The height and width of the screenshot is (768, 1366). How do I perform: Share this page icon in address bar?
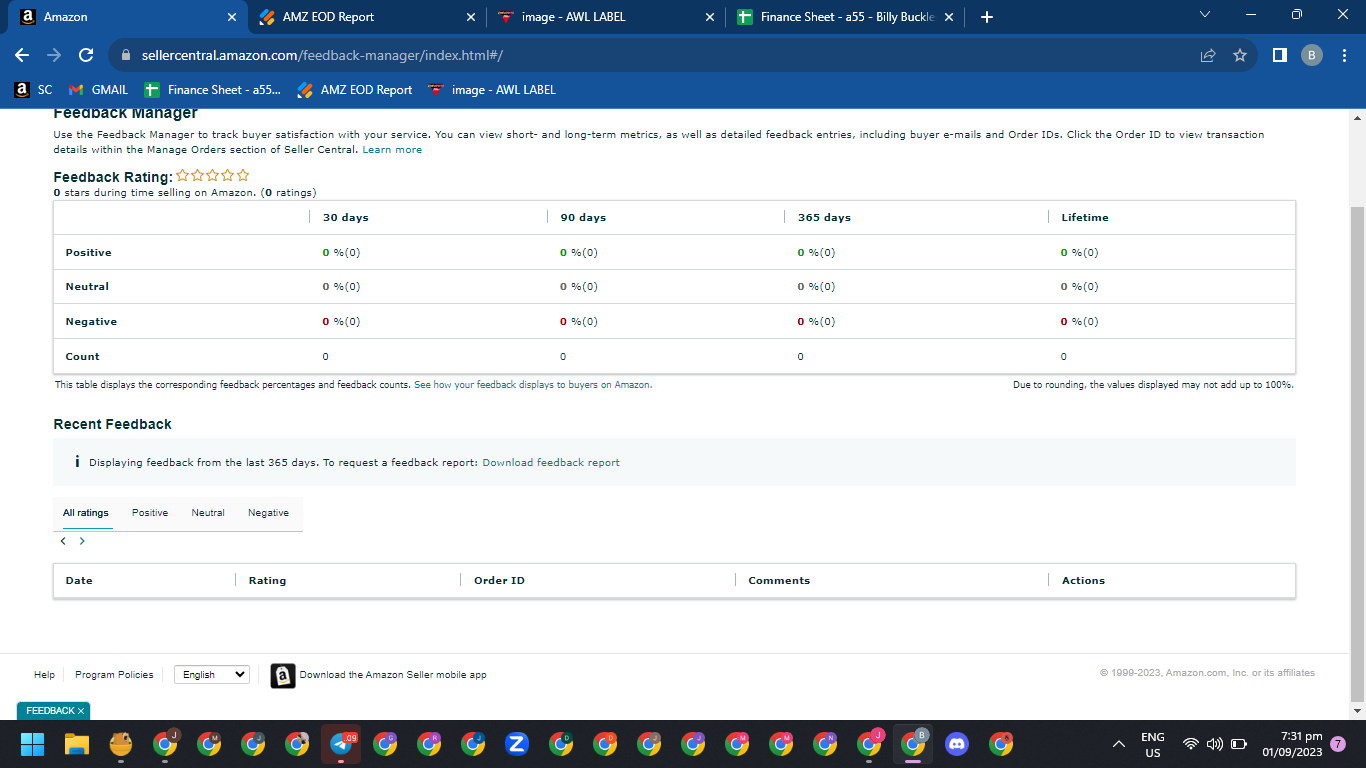(x=1208, y=55)
